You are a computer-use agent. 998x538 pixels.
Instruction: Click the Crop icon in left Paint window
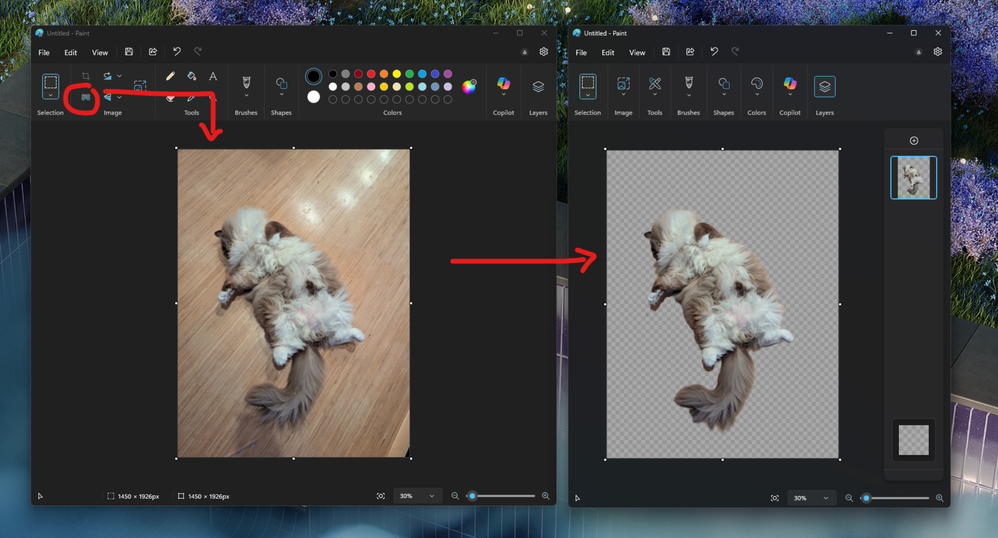coord(86,76)
